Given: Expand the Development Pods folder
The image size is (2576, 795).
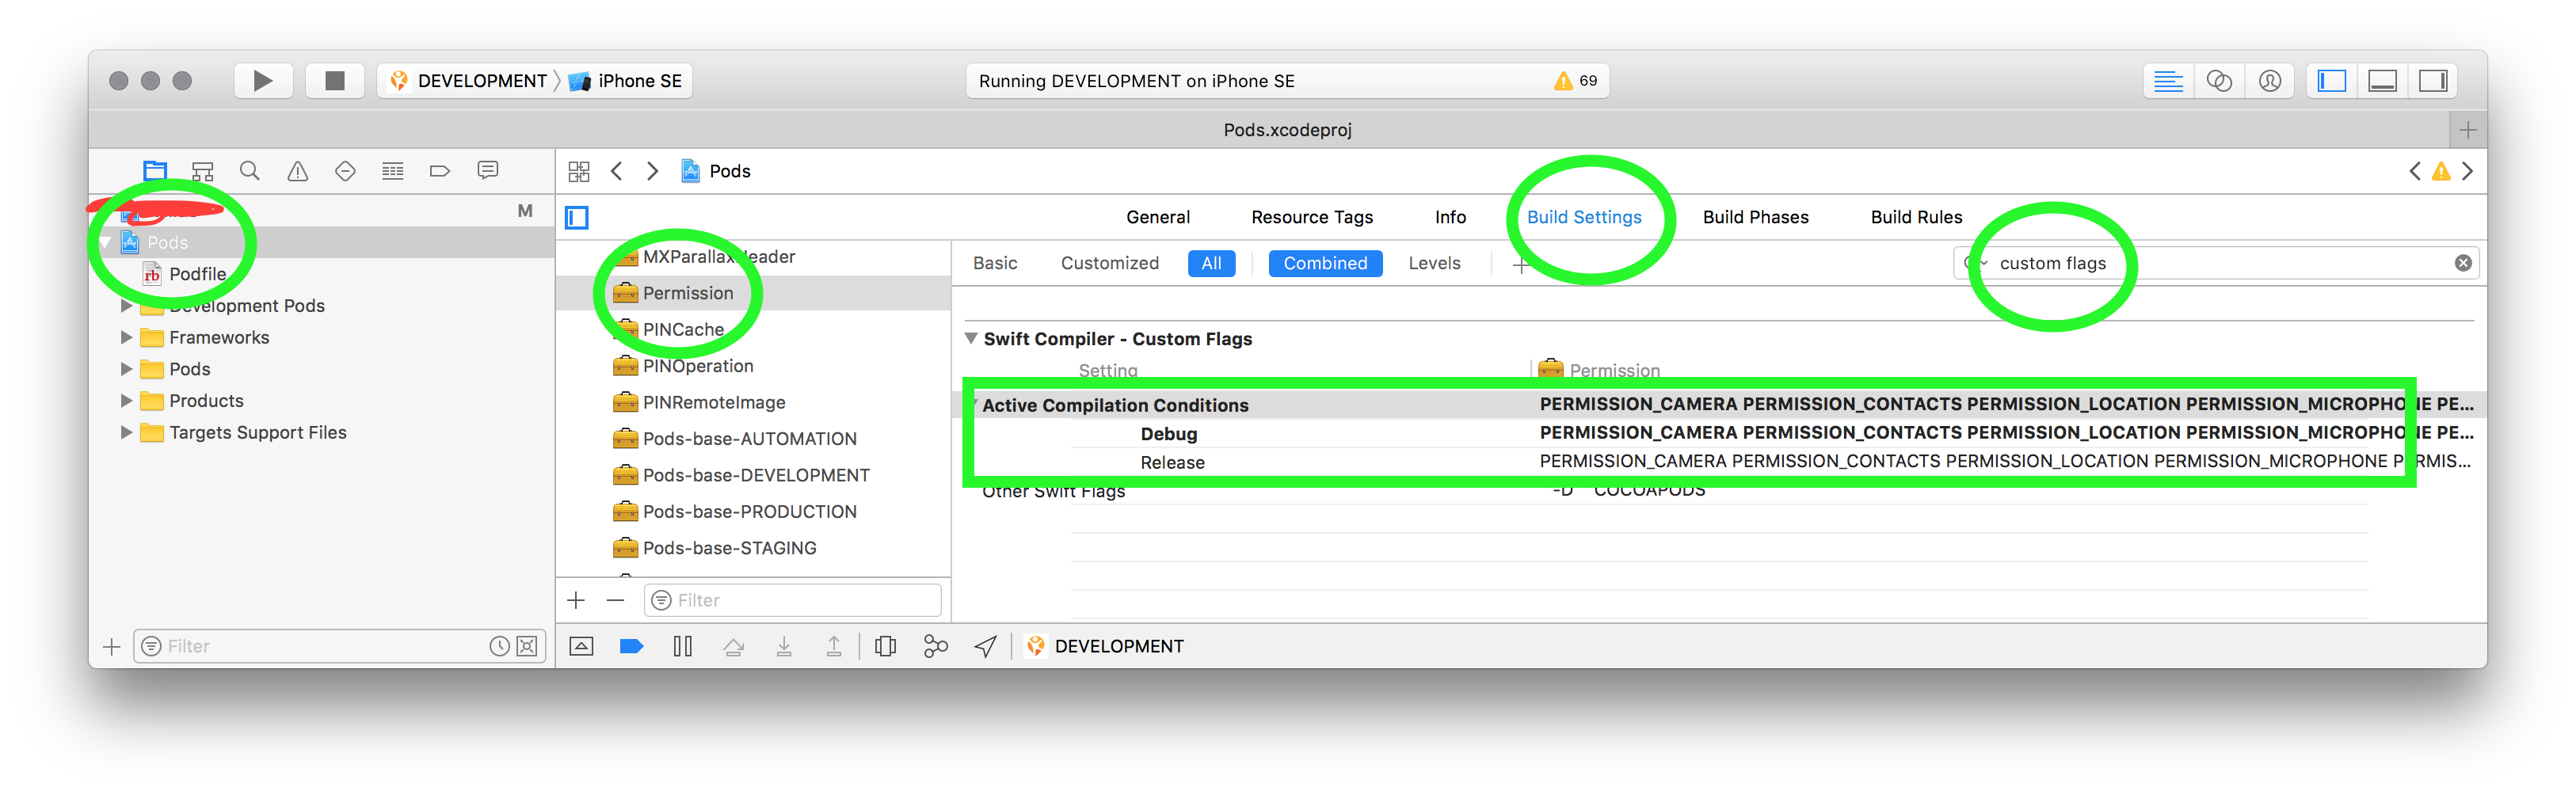Looking at the screenshot, I should [126, 306].
